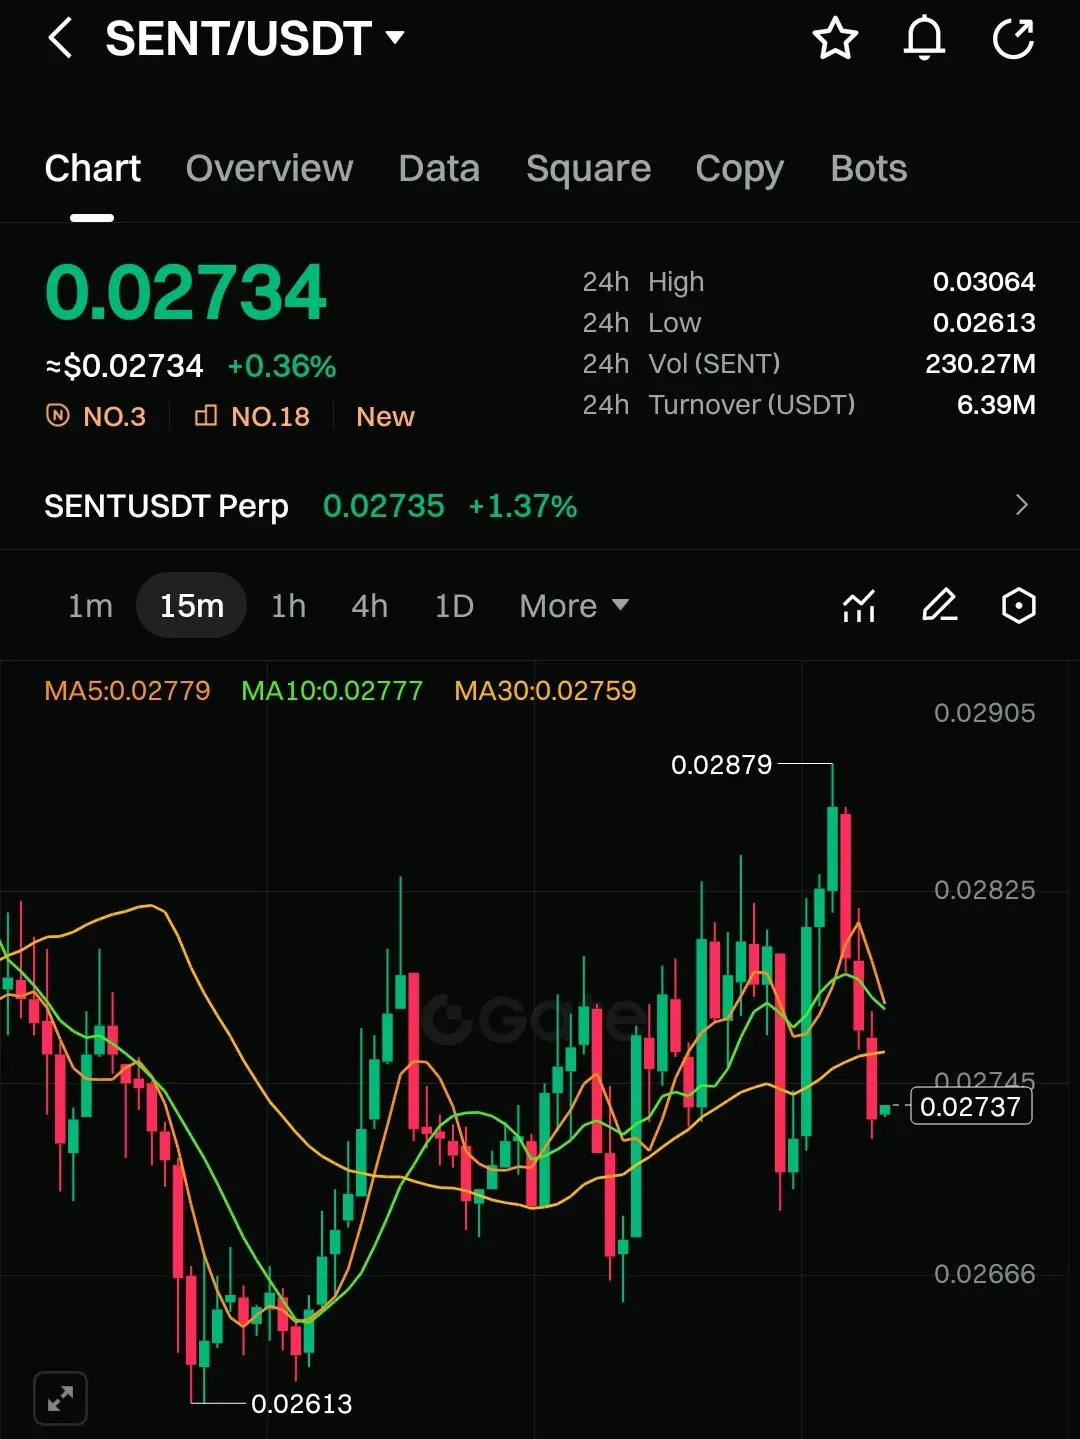Tap the ≈$0.02734 fiat price
Viewport: 1080px width, 1439px height.
click(124, 366)
